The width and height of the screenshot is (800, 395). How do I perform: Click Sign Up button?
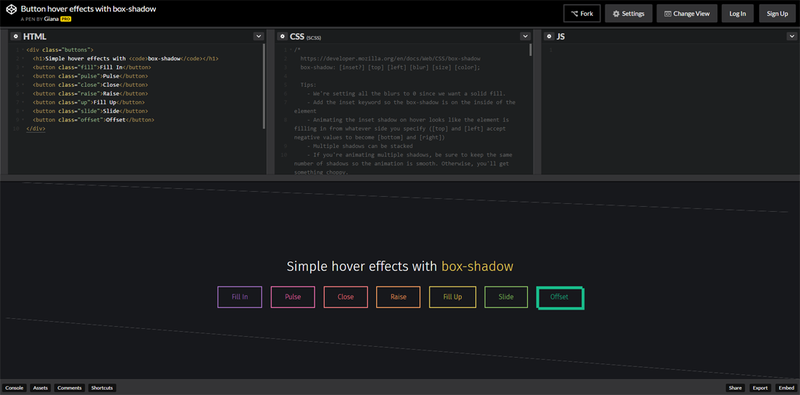pos(777,14)
